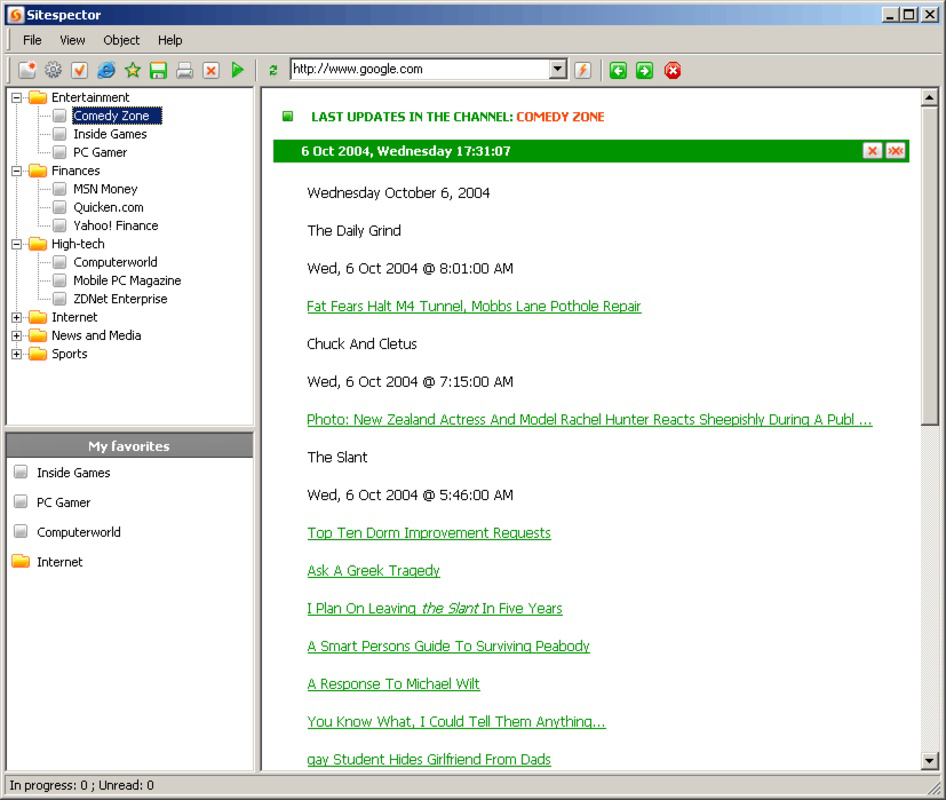The image size is (946, 800).
Task: Toggle the MSN Money channel box
Action: 59,189
